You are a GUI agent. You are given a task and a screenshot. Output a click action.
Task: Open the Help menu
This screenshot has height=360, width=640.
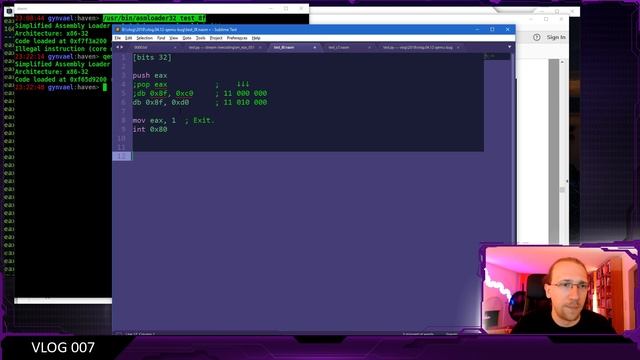(x=256, y=38)
